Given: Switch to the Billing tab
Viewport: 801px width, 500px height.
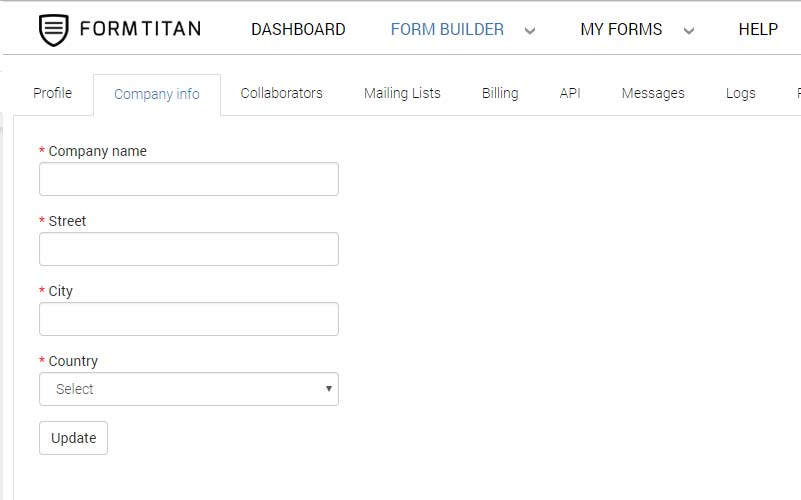Looking at the screenshot, I should tap(500, 93).
